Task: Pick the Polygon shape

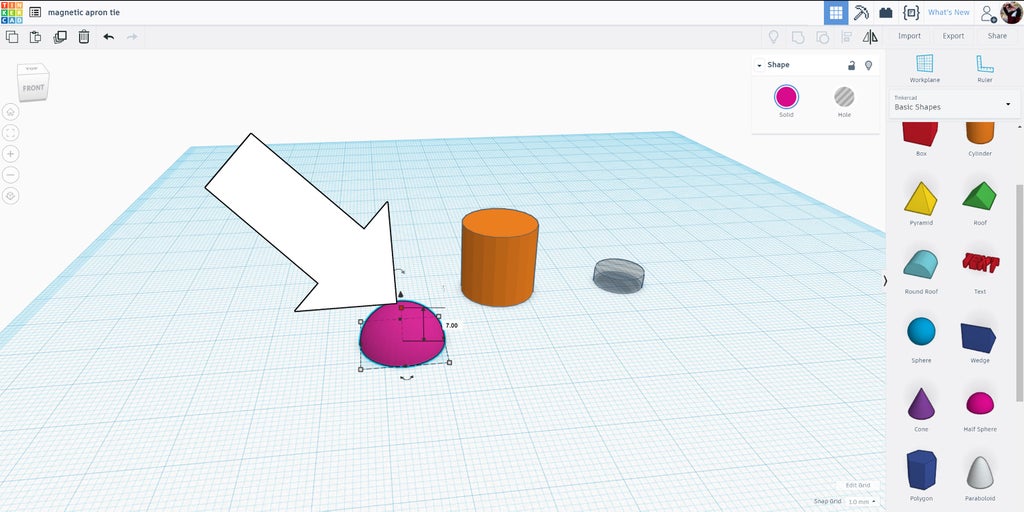Action: (x=921, y=475)
